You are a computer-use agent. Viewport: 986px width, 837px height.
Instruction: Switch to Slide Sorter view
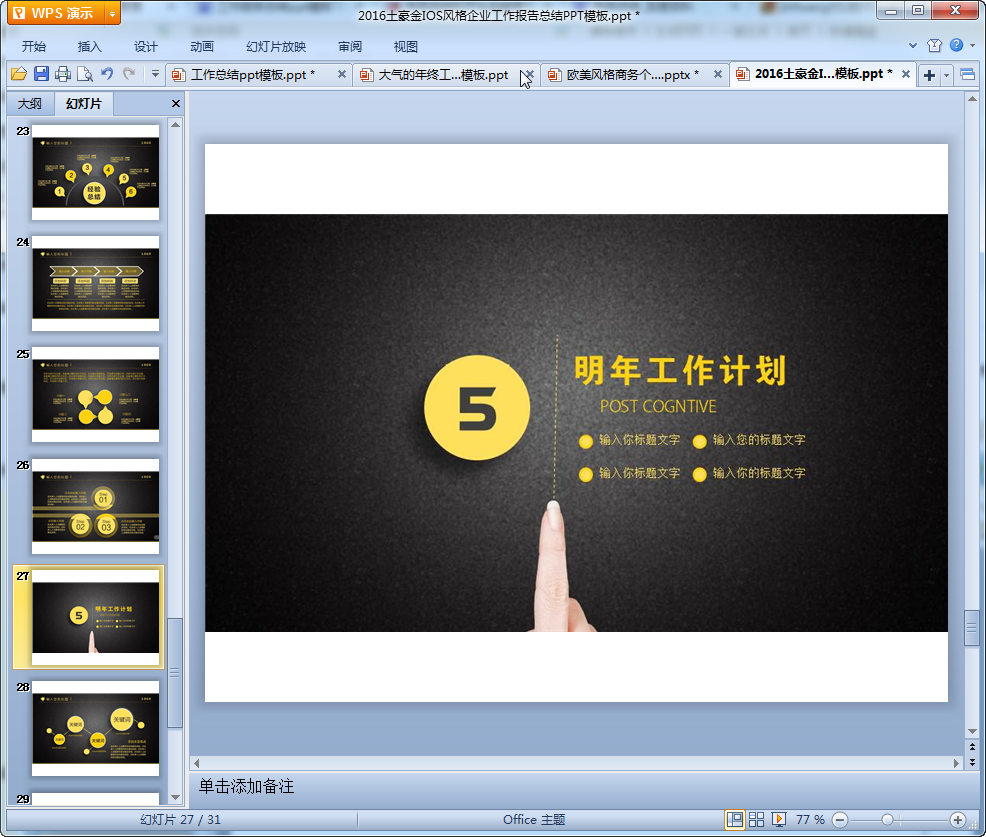click(757, 819)
